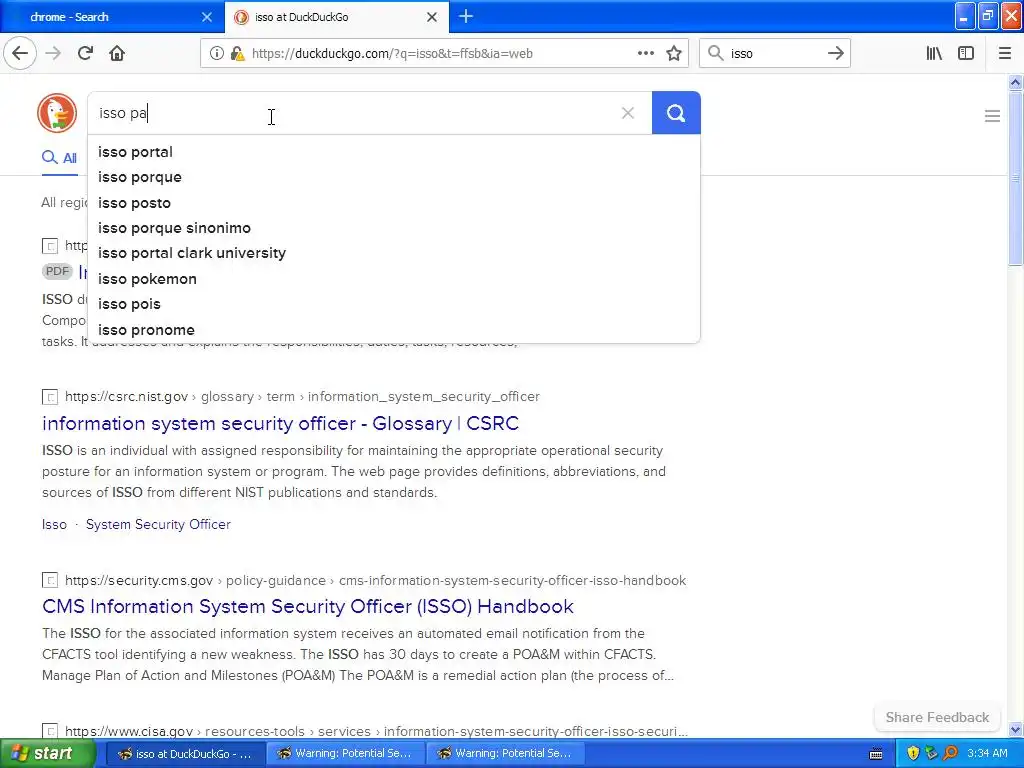Choose suggestion 'isso pronome'
The image size is (1024, 768).
coord(394,330)
